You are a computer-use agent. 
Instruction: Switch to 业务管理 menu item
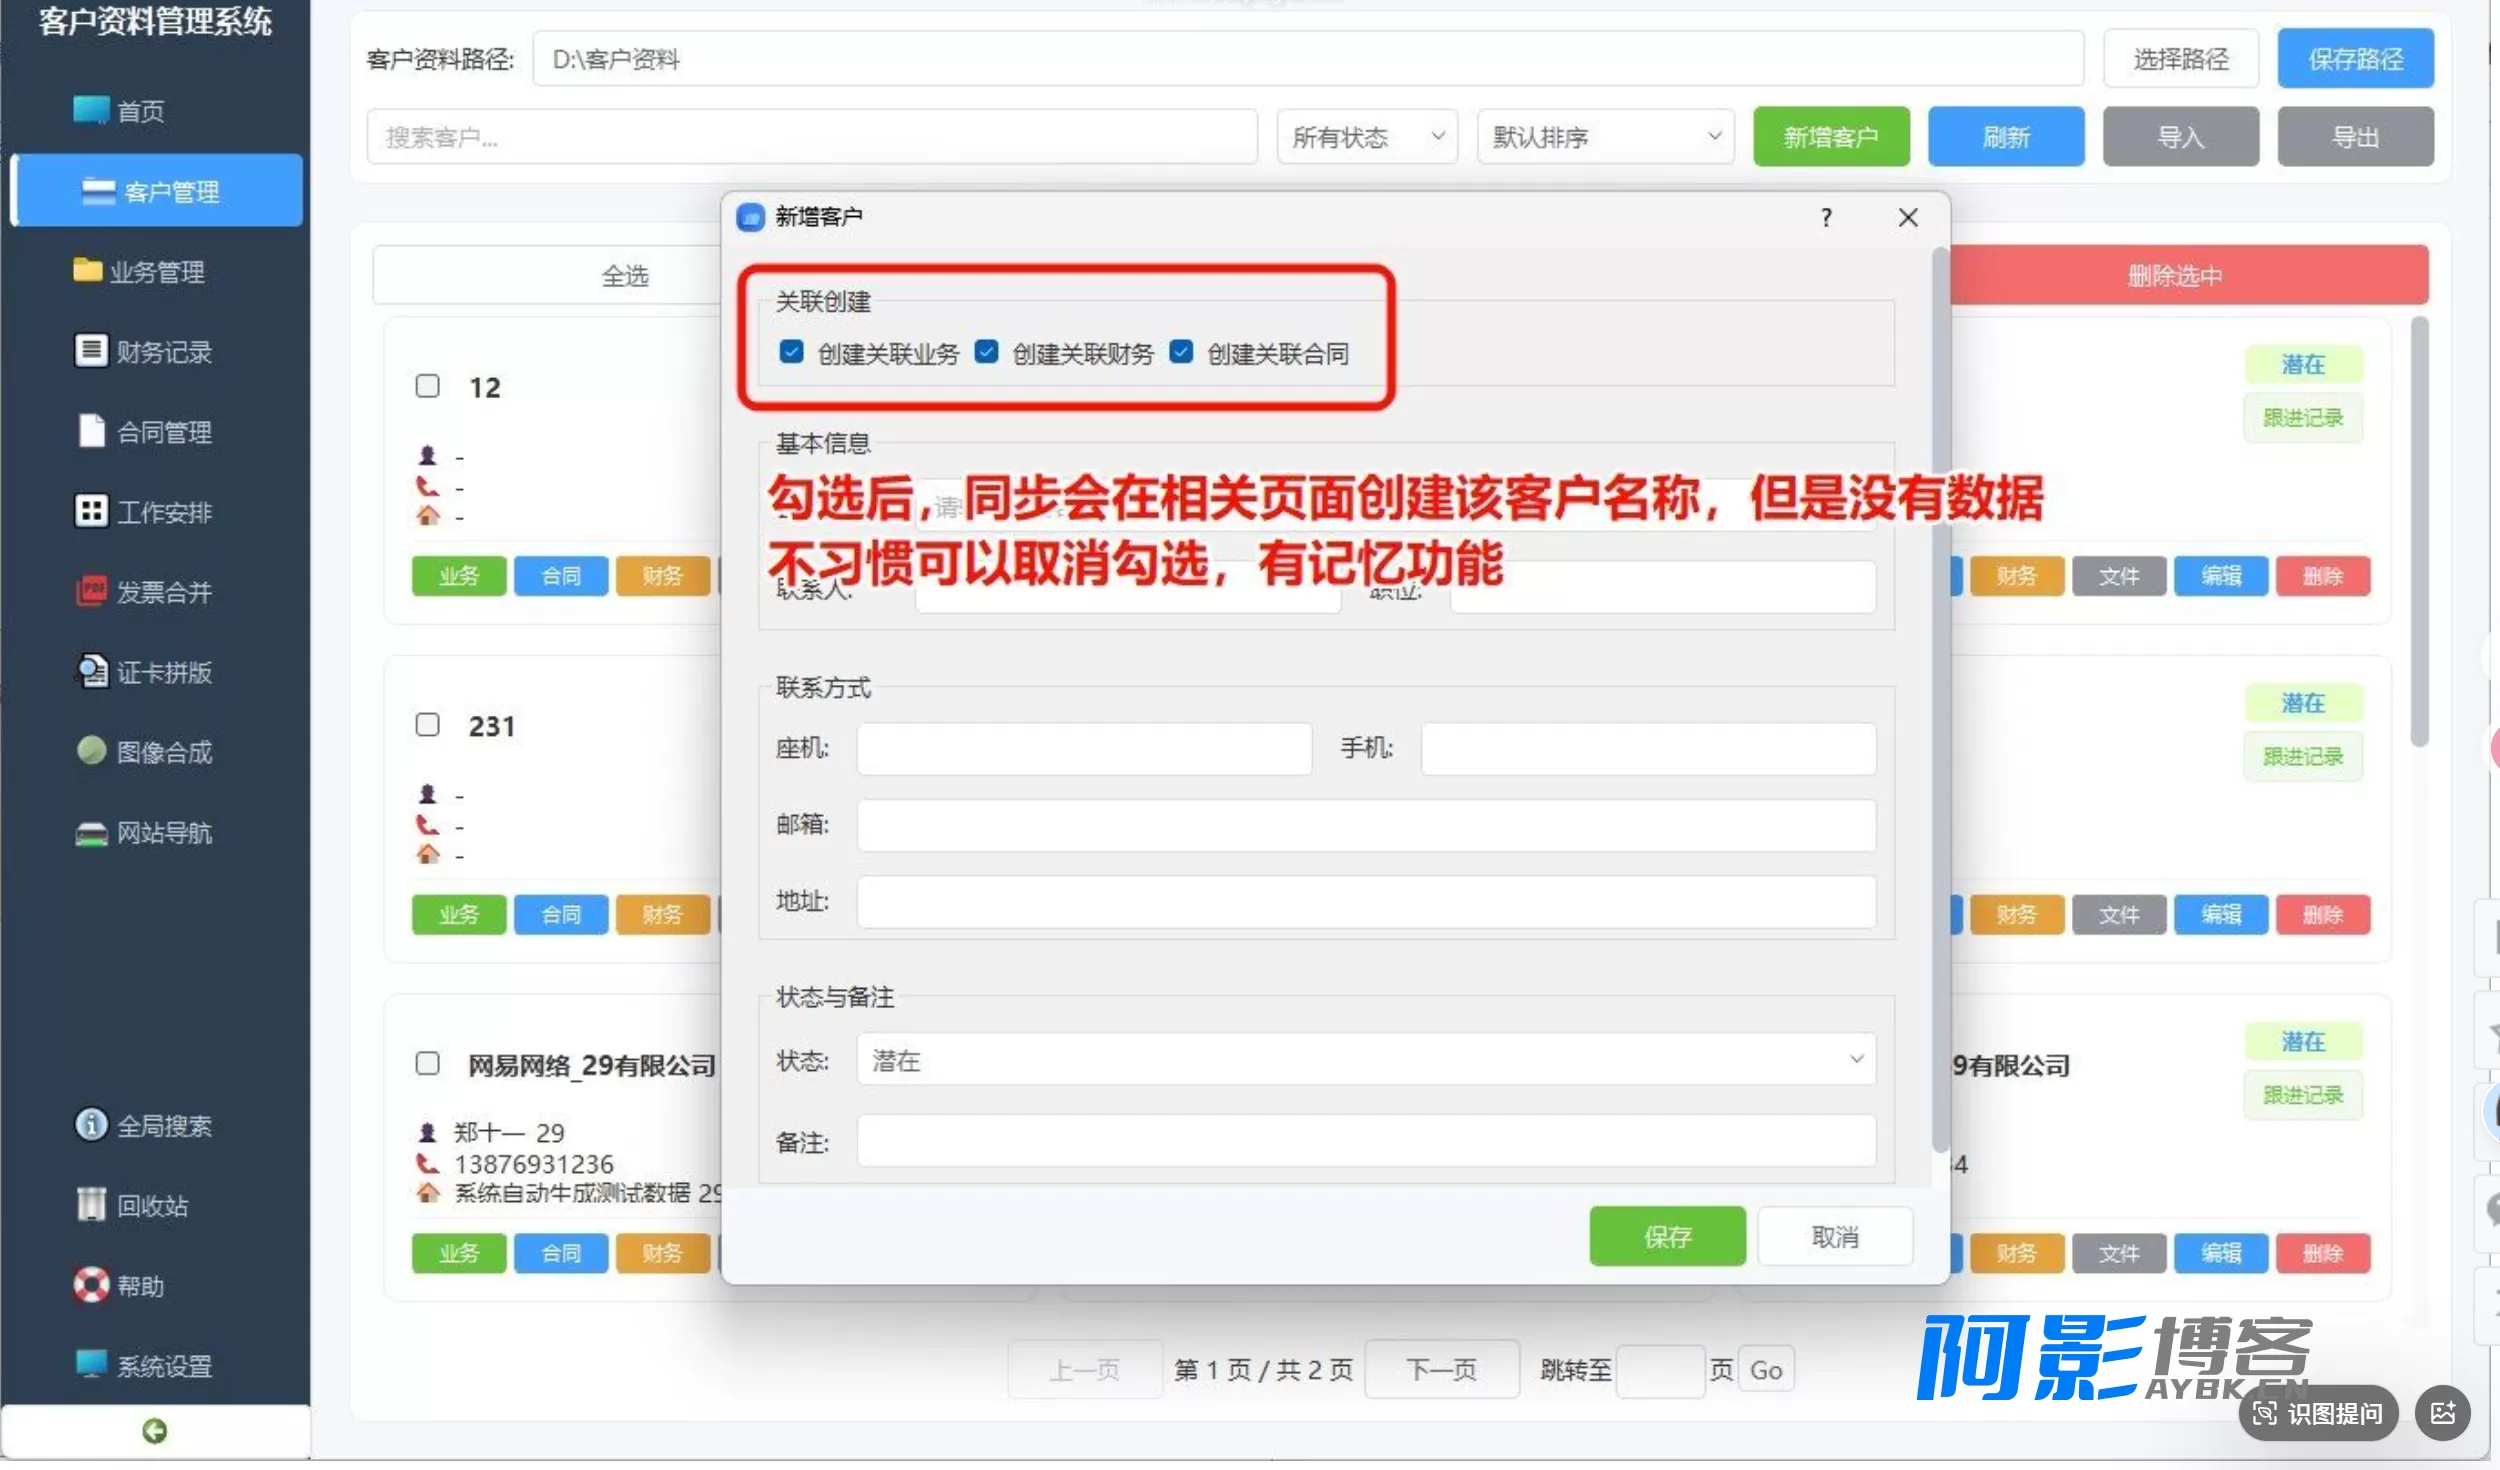click(x=157, y=271)
